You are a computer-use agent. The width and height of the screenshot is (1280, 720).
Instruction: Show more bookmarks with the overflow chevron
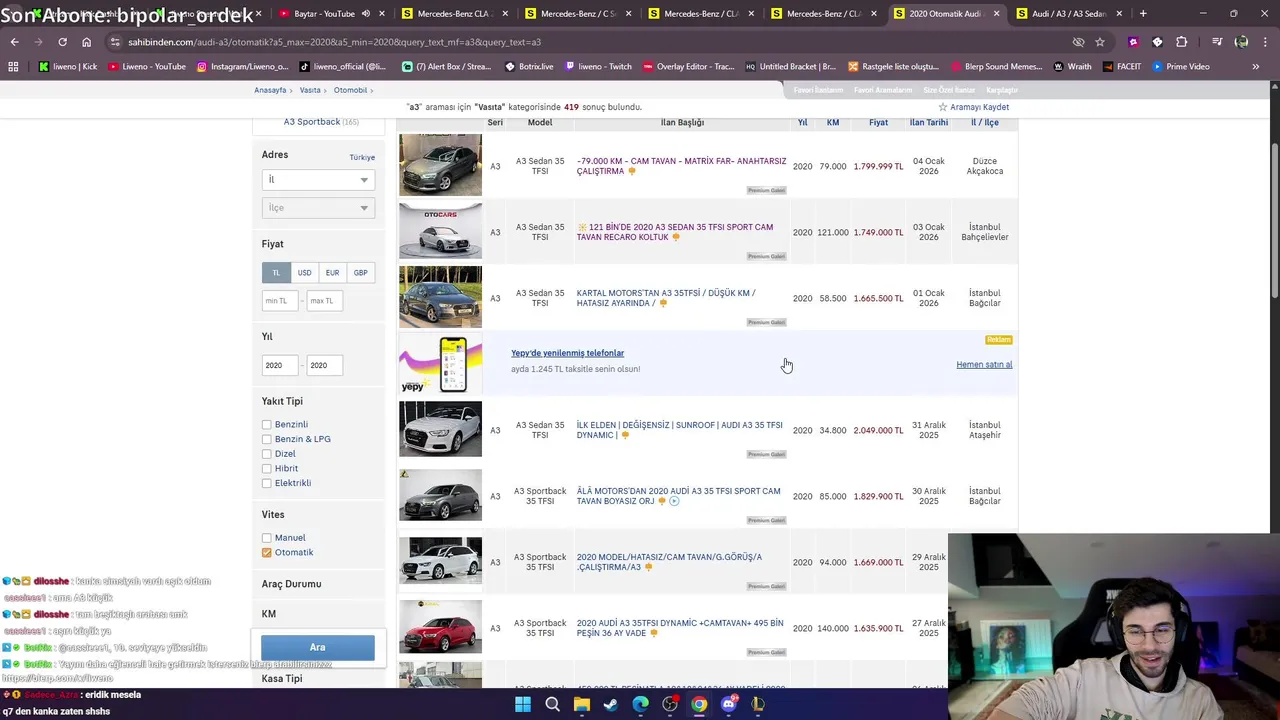pyautogui.click(x=1255, y=66)
